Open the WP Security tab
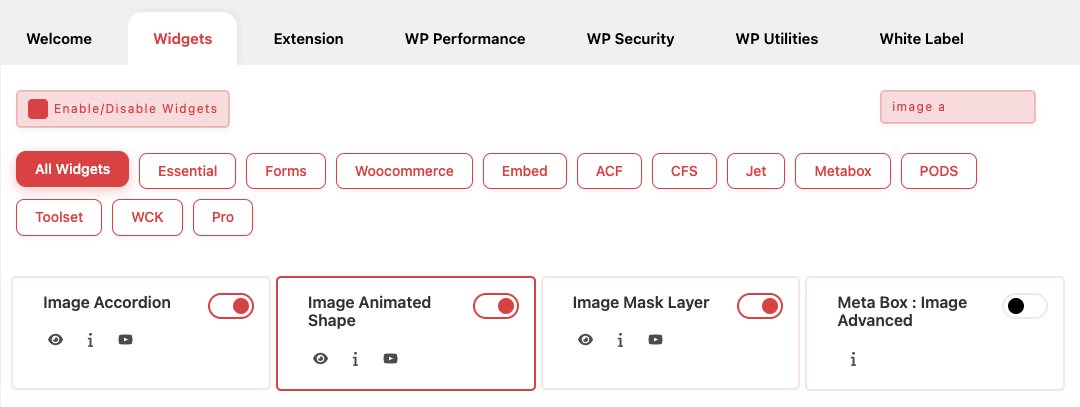Screen dimensions: 1080x407 click(630, 39)
